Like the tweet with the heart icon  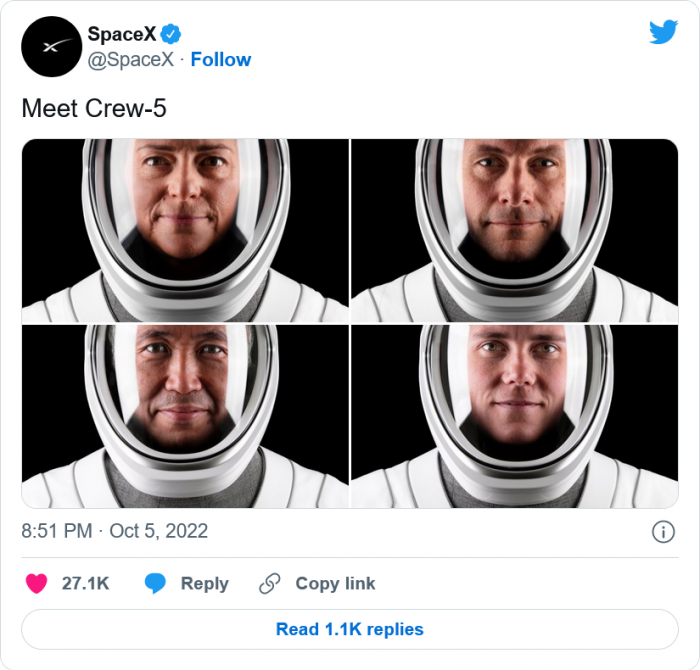click(x=36, y=584)
